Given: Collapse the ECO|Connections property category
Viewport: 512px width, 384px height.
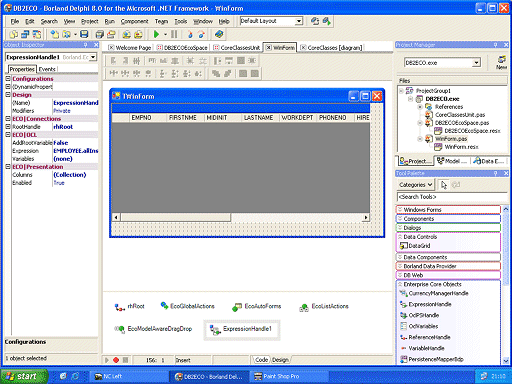Looking at the screenshot, I should coord(8,118).
